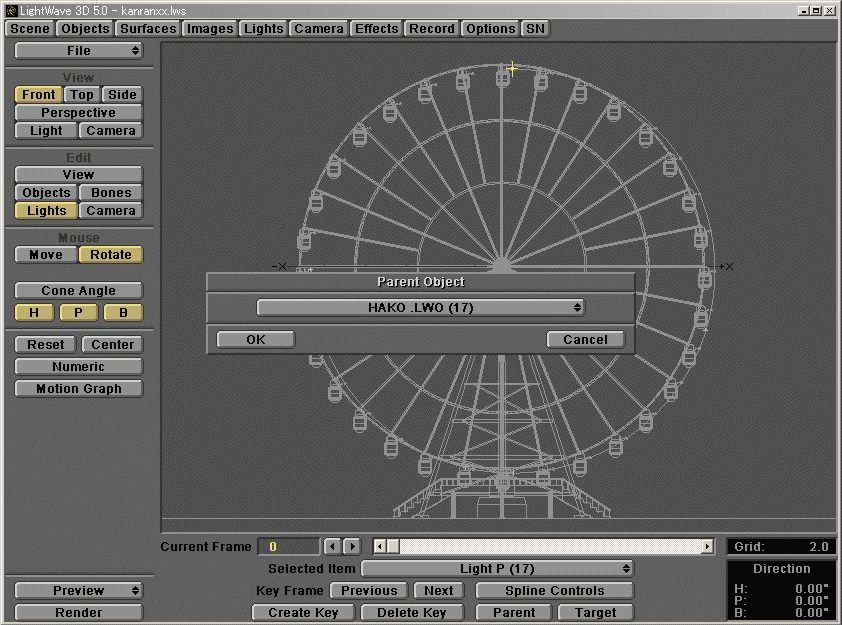The image size is (842, 625).
Task: Click the LightWave 3D title bar icon
Action: click(x=10, y=9)
